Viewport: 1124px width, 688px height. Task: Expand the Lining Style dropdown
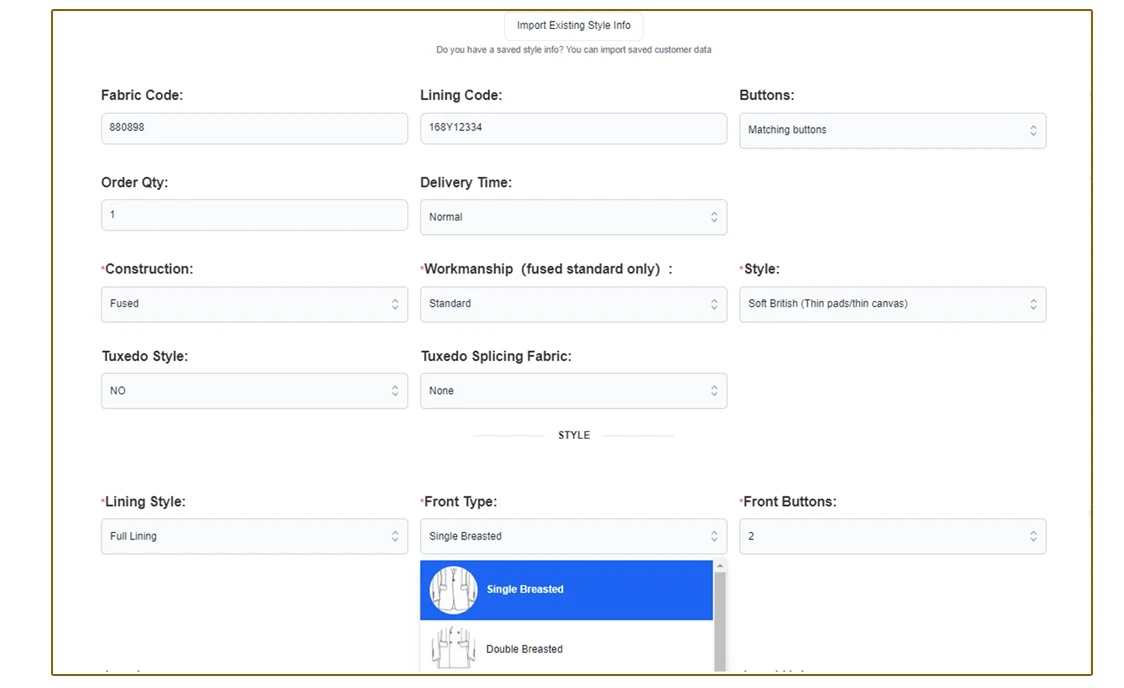[x=254, y=536]
